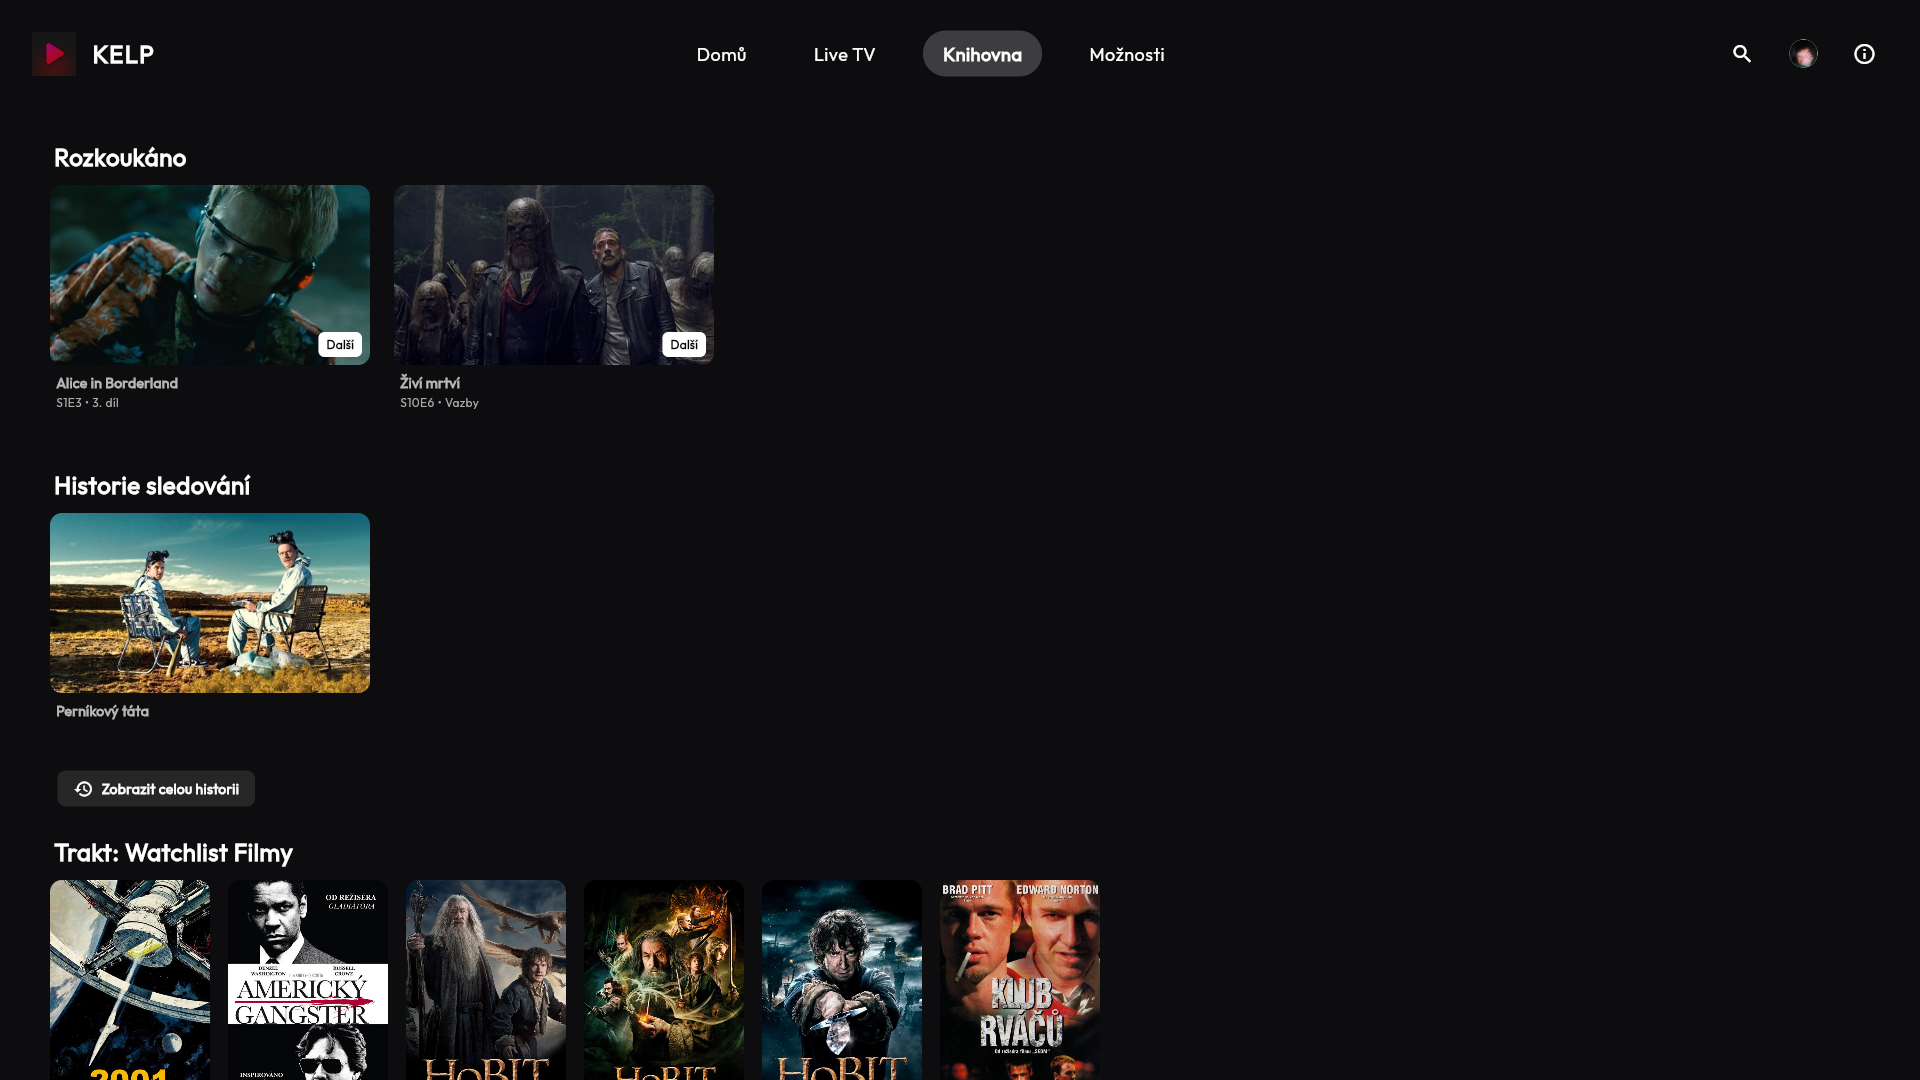Select the Knihovna tab
The width and height of the screenshot is (1920, 1080).
pyautogui.click(x=982, y=54)
